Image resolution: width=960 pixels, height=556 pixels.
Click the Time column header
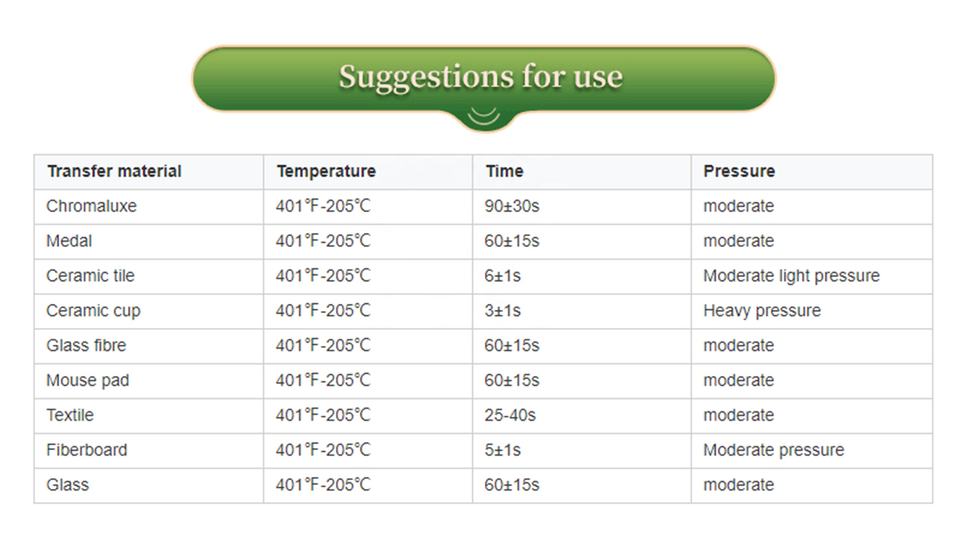(504, 171)
